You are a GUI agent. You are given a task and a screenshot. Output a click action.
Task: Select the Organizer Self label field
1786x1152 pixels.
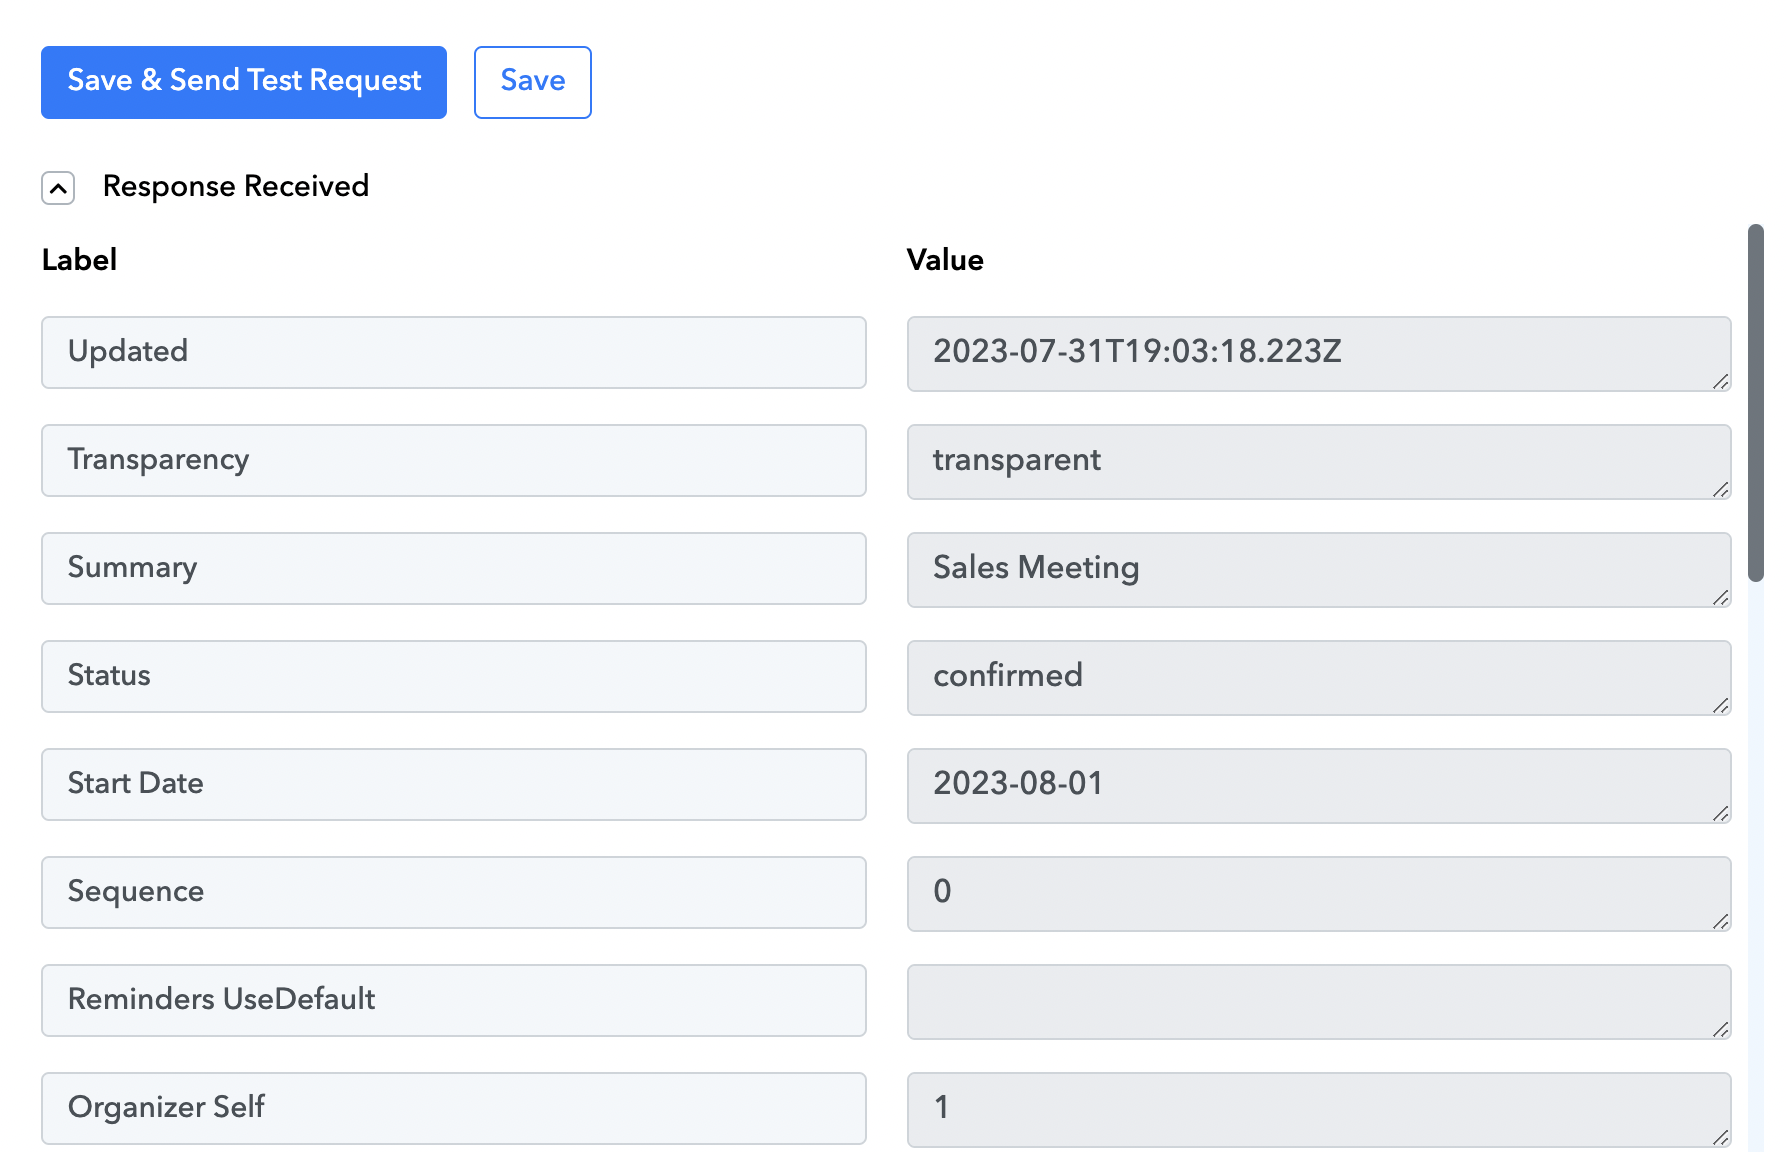(x=454, y=1108)
